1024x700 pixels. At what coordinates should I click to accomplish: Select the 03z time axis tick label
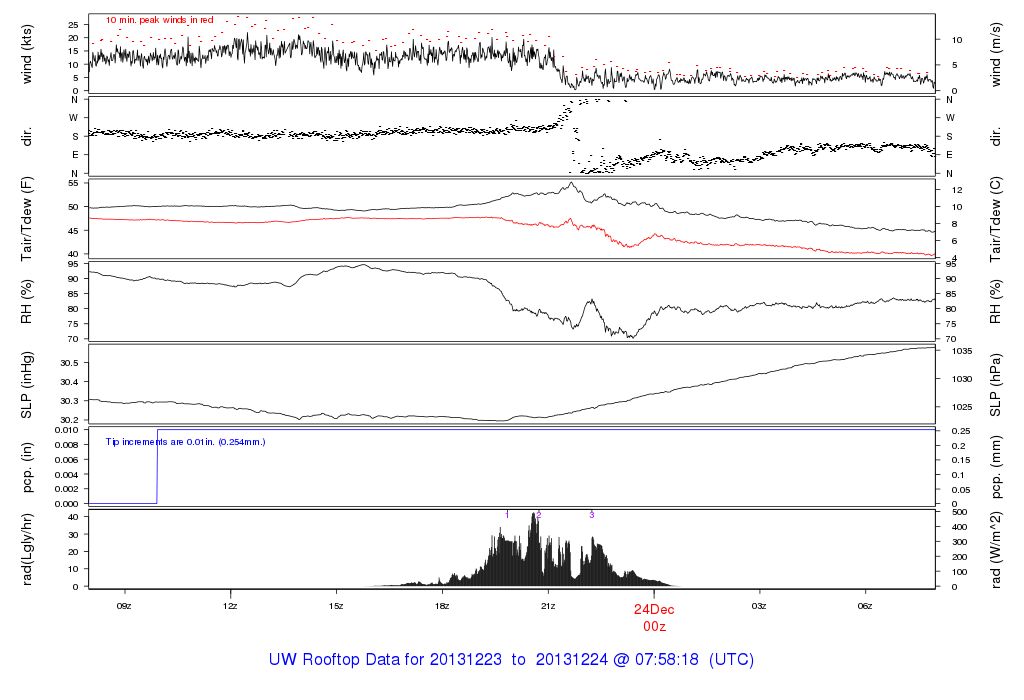[x=760, y=606]
